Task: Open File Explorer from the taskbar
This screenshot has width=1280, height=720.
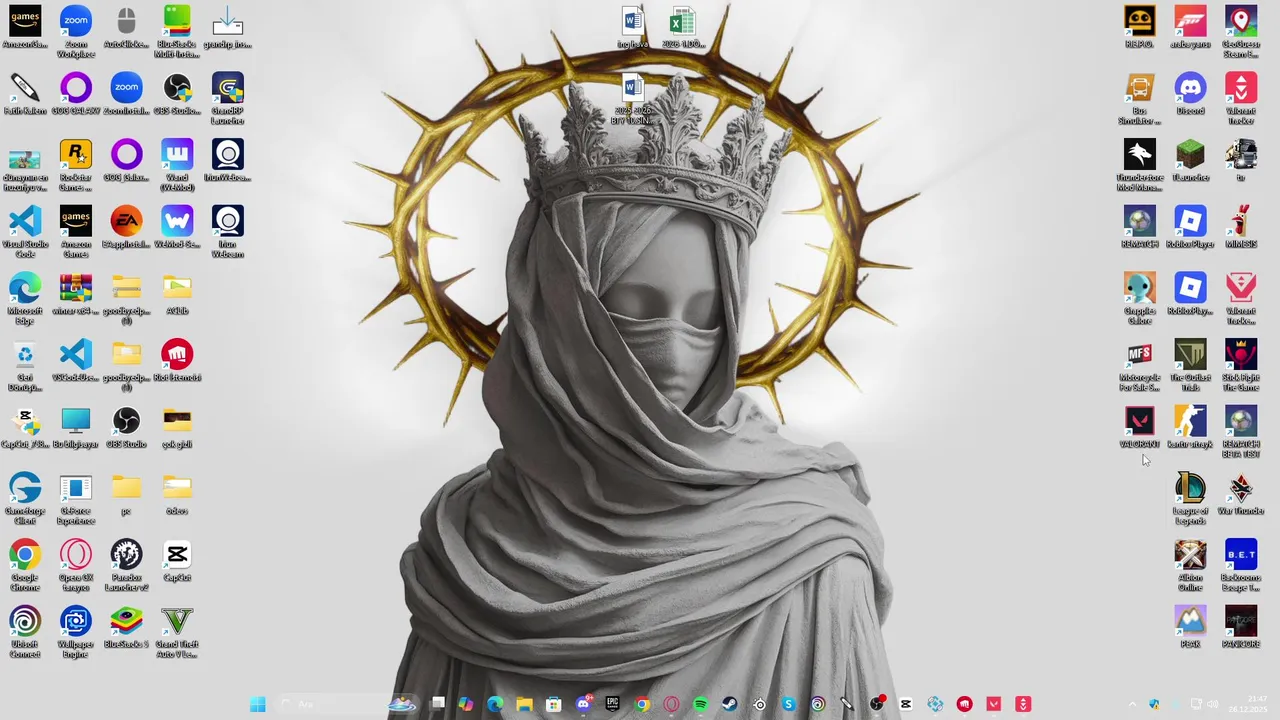Action: click(524, 704)
